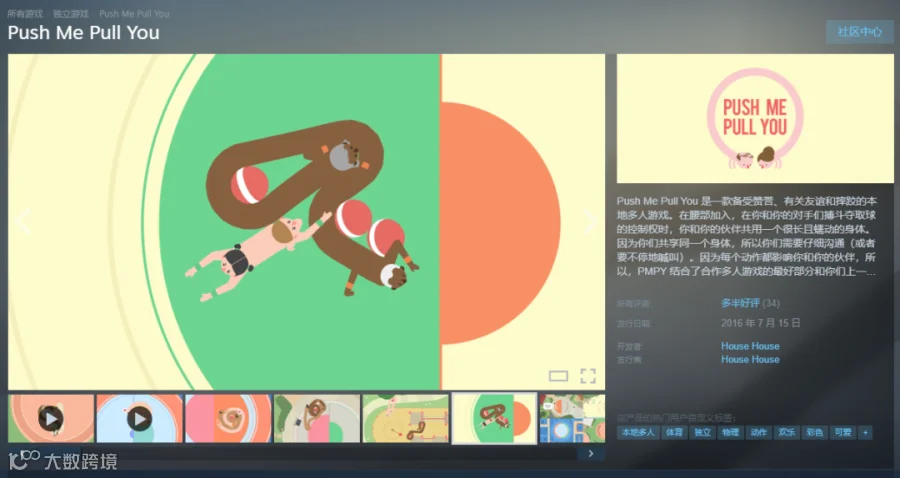The height and width of the screenshot is (478, 900).
Task: Go to next screenshot with right arrow
Action: [x=590, y=221]
